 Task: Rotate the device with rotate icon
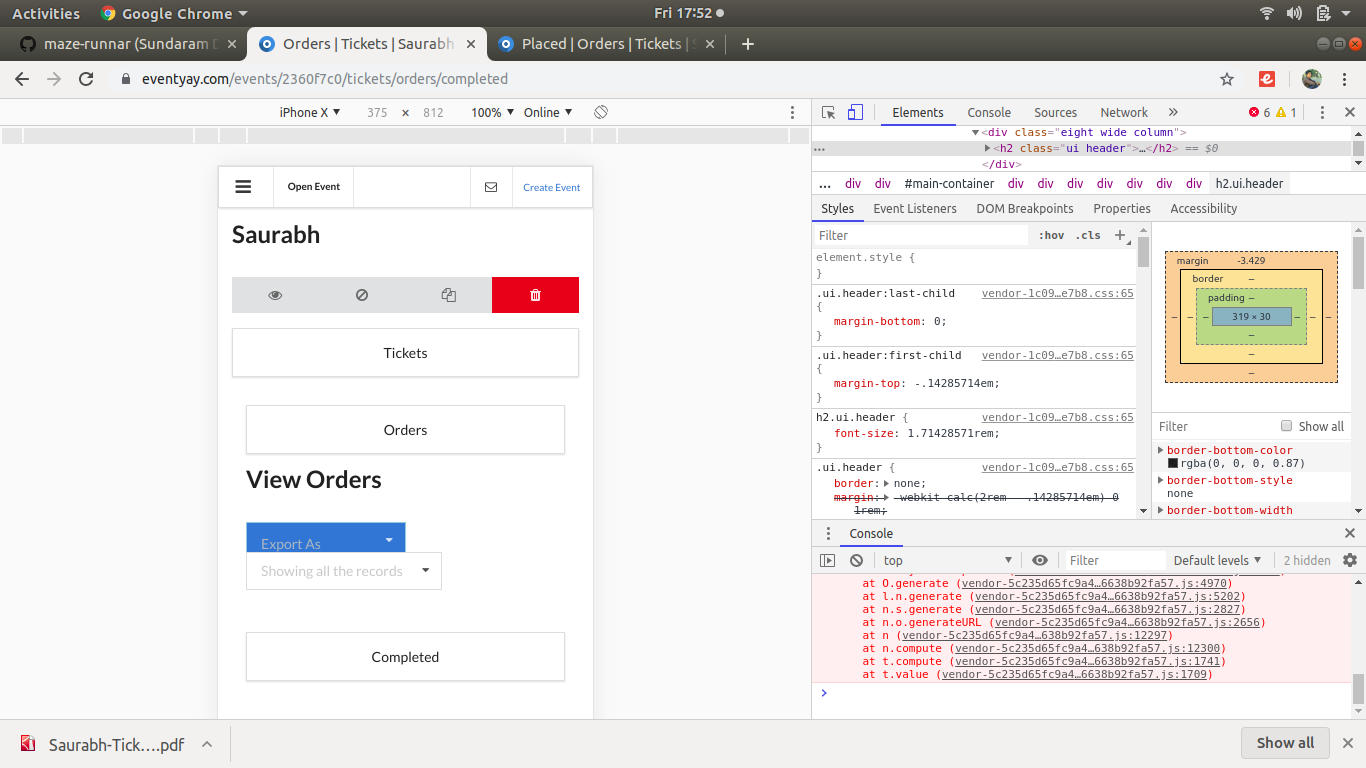(x=601, y=112)
